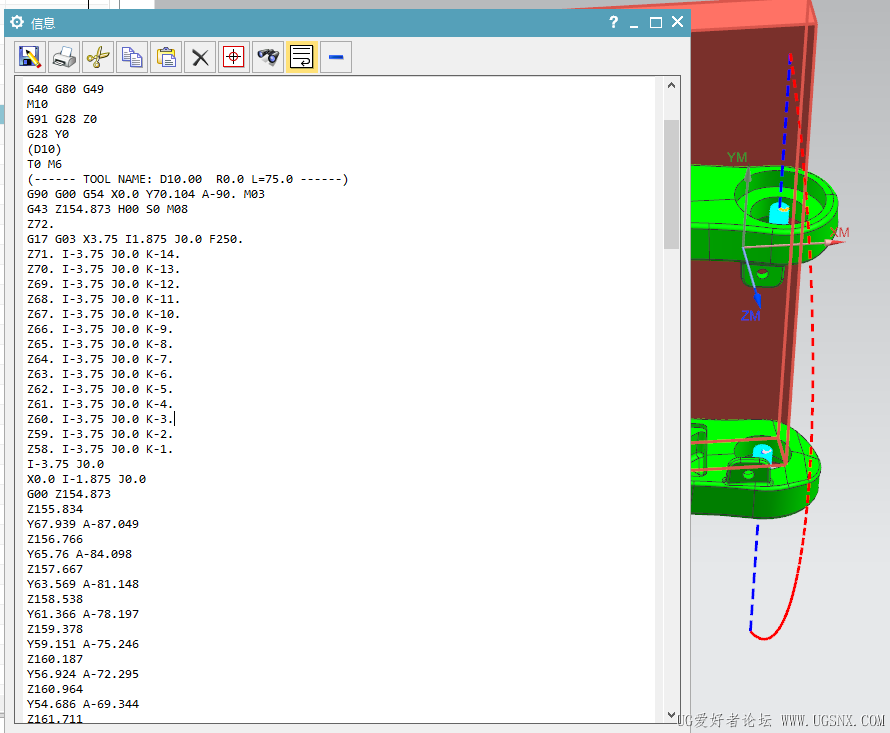Image resolution: width=890 pixels, height=733 pixels.
Task: Click the Save As icon in toolbar
Action: click(30, 57)
